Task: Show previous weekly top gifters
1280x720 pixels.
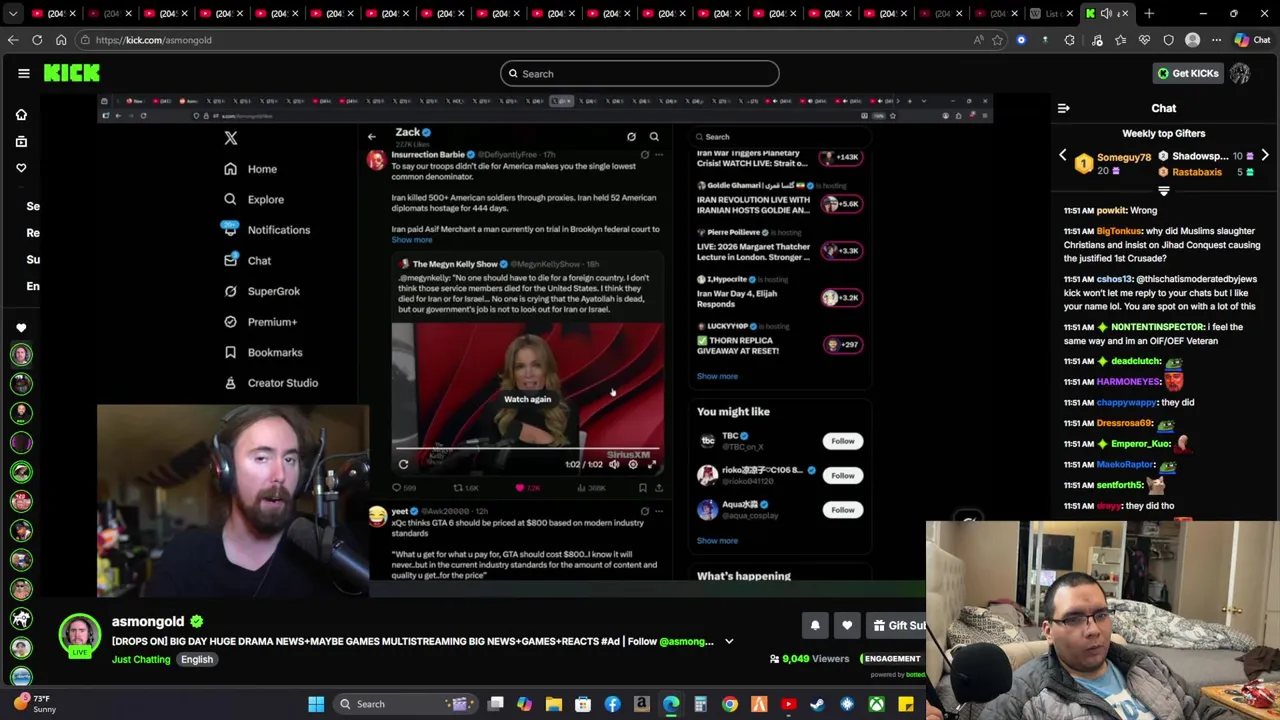Action: (x=1063, y=156)
